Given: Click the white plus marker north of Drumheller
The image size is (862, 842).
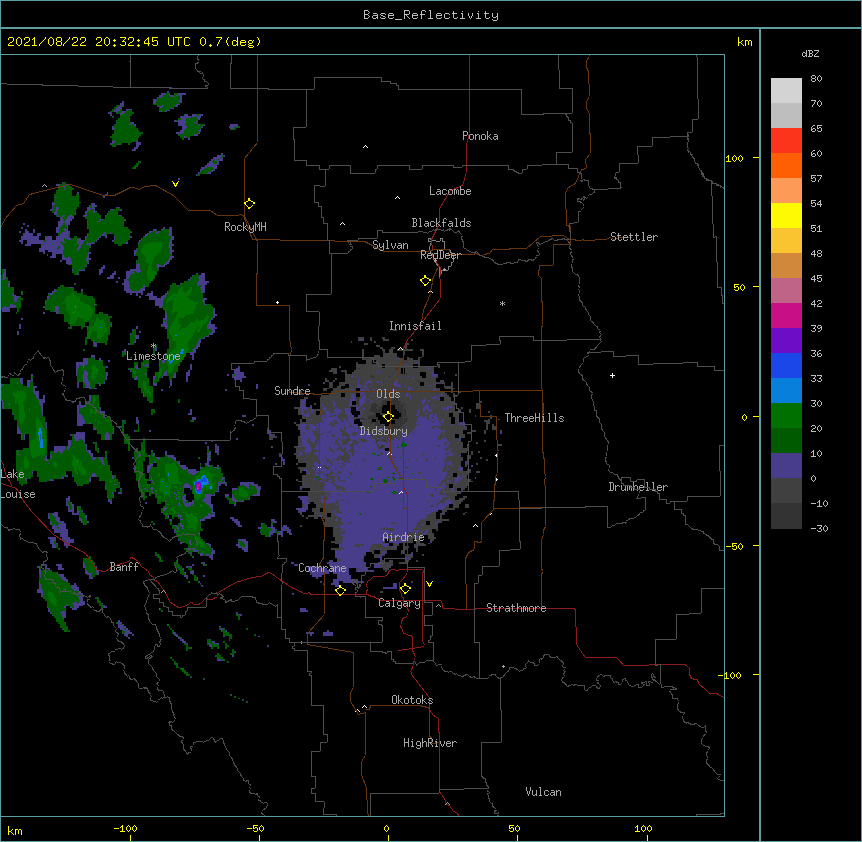Looking at the screenshot, I should coord(612,375).
